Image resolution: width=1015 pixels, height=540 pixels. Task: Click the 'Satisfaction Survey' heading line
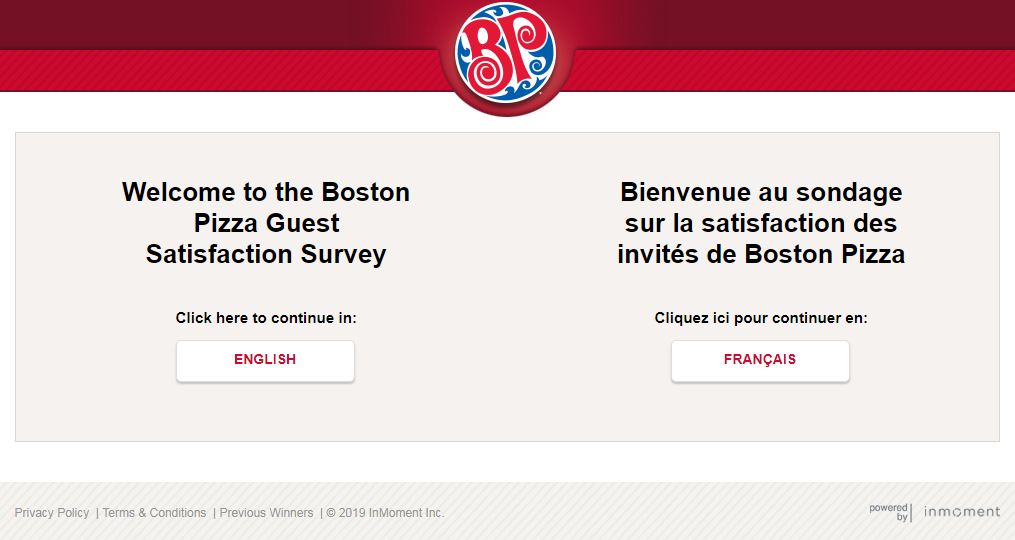click(266, 254)
